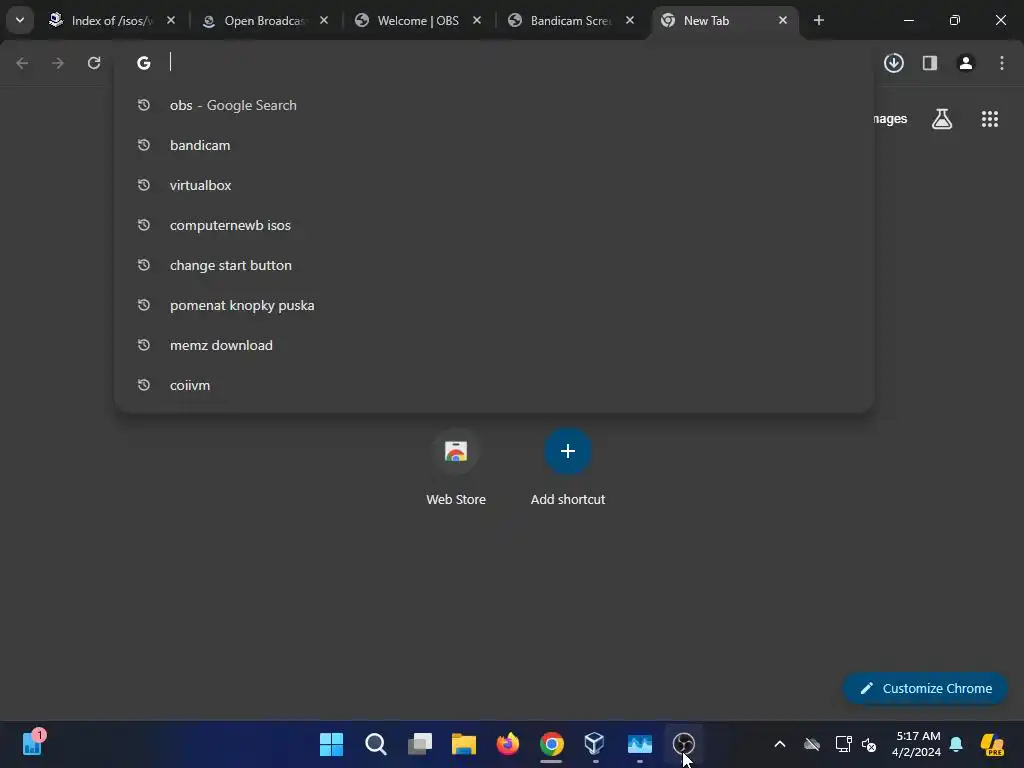Screen dimensions: 1024x768
Task: Expand the hidden system tray icons
Action: click(780, 744)
